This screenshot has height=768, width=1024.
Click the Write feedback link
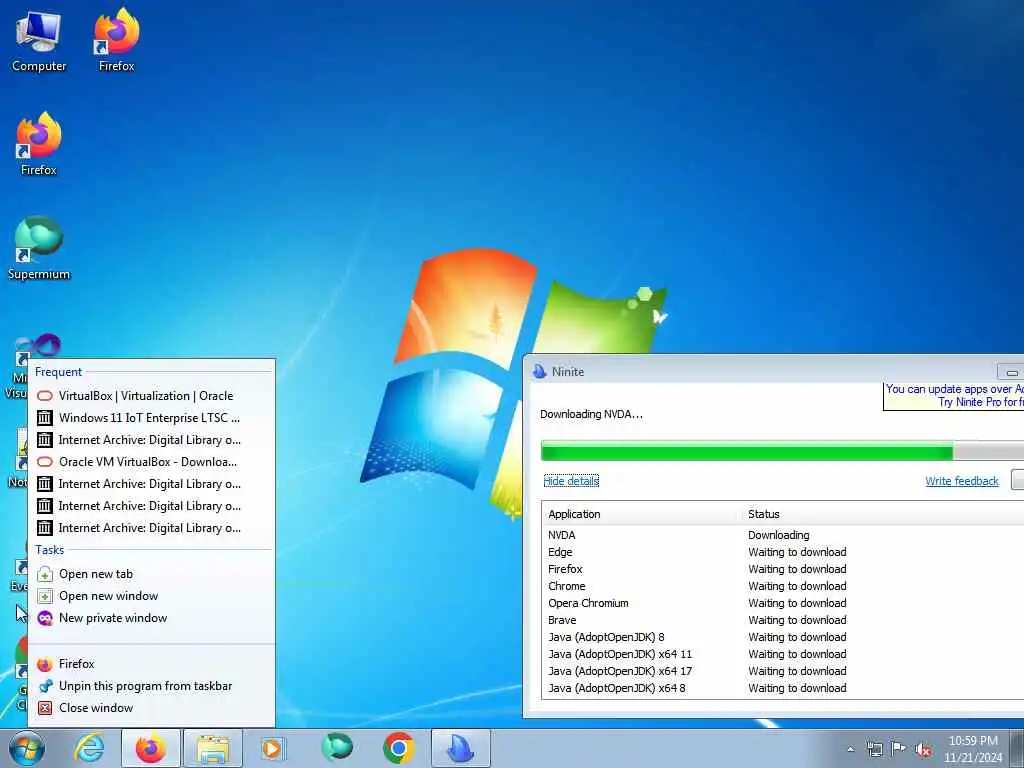[x=962, y=481]
